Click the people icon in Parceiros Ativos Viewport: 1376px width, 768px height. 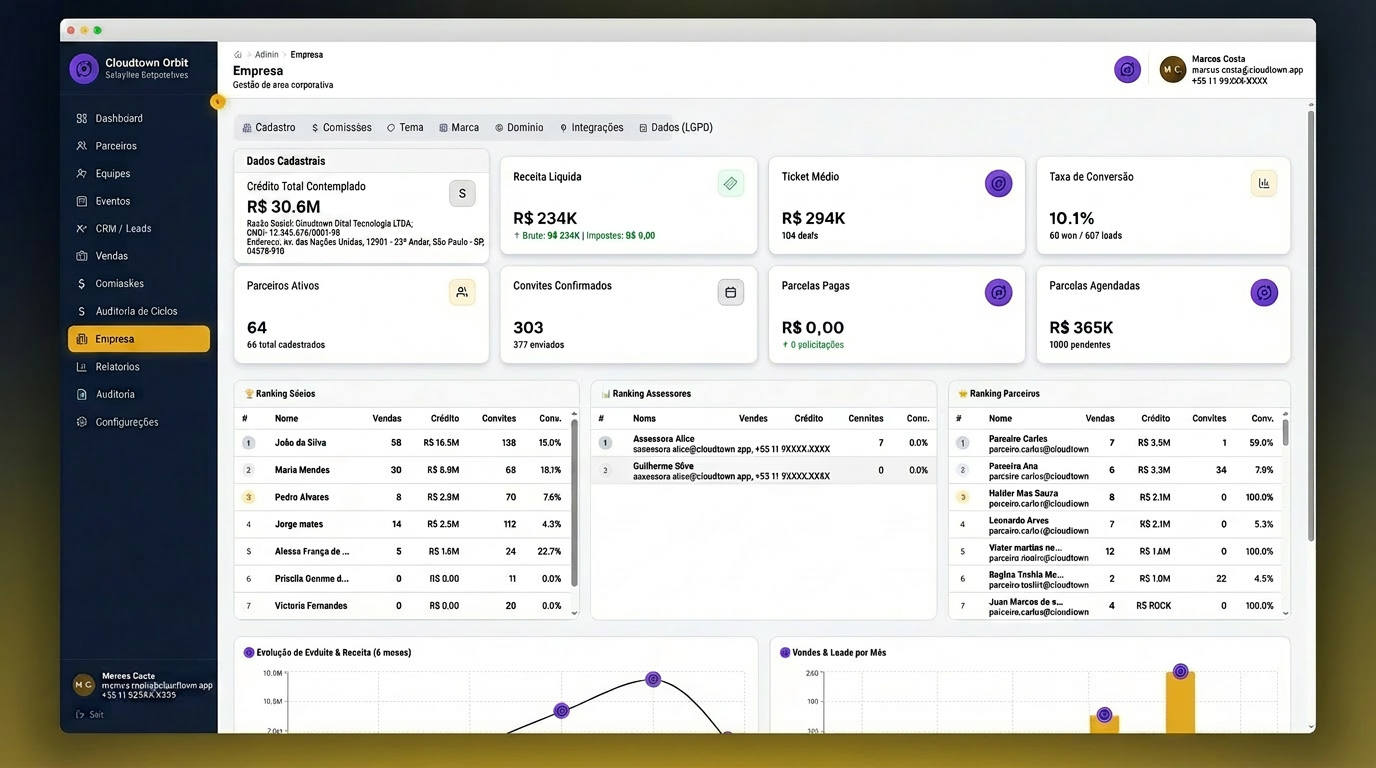coord(462,293)
